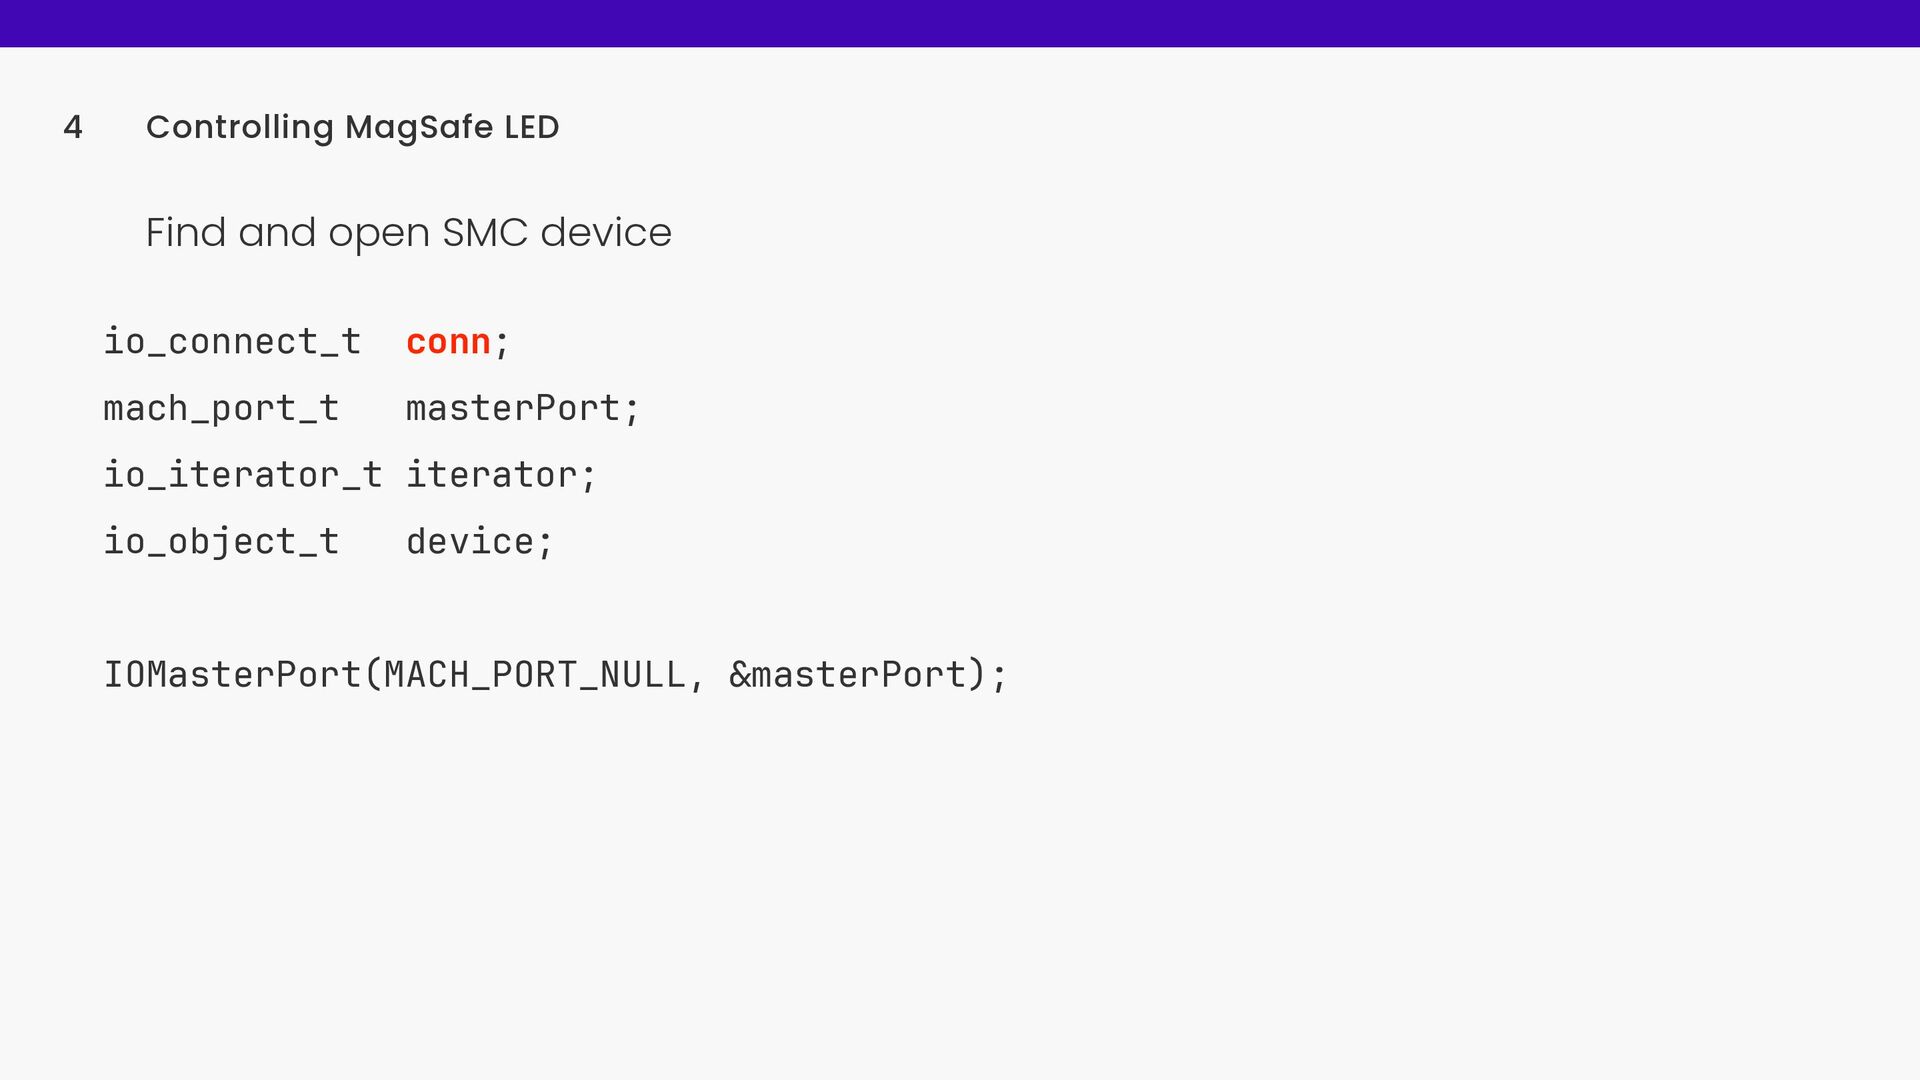Click the masterPort variable declaration

click(x=513, y=408)
